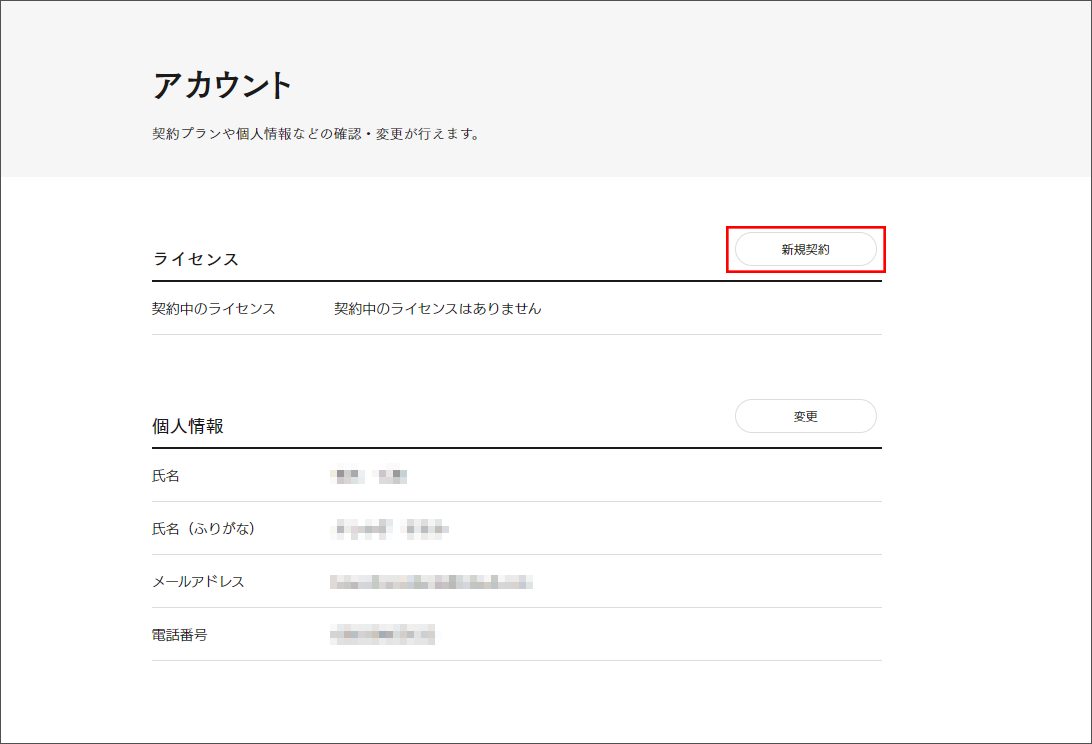The image size is (1092, 744).
Task: Select the 契約中のライセンスはありません message
Action: pyautogui.click(x=438, y=309)
